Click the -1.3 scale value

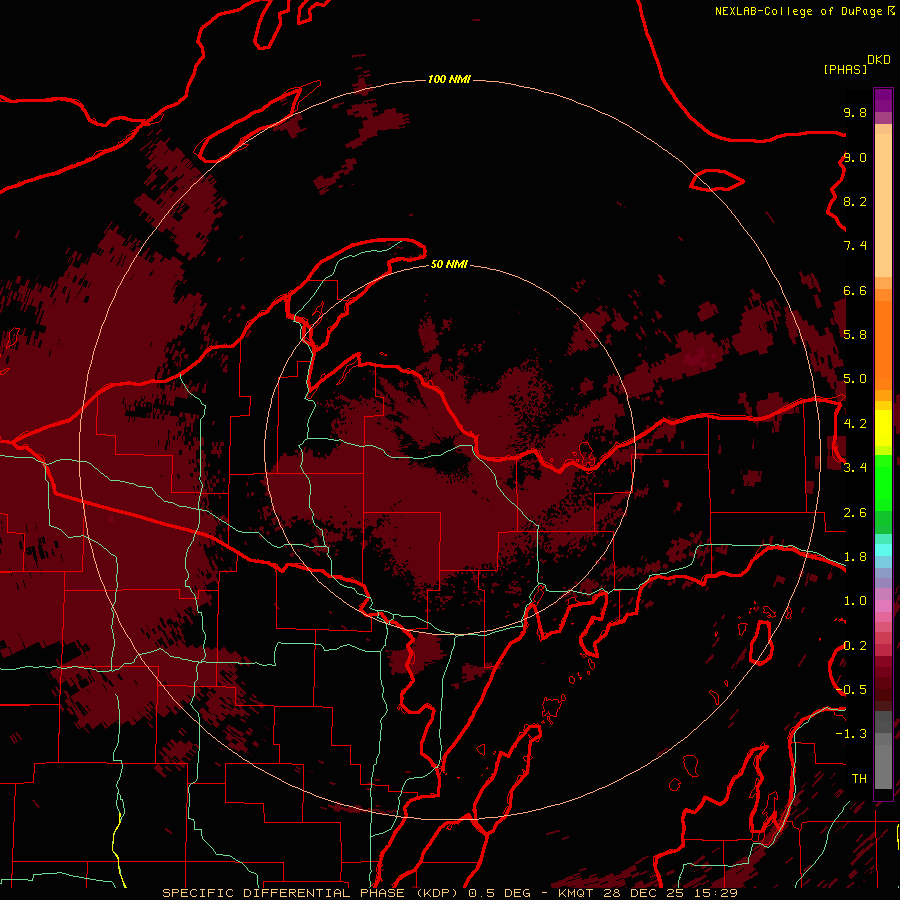(x=852, y=734)
